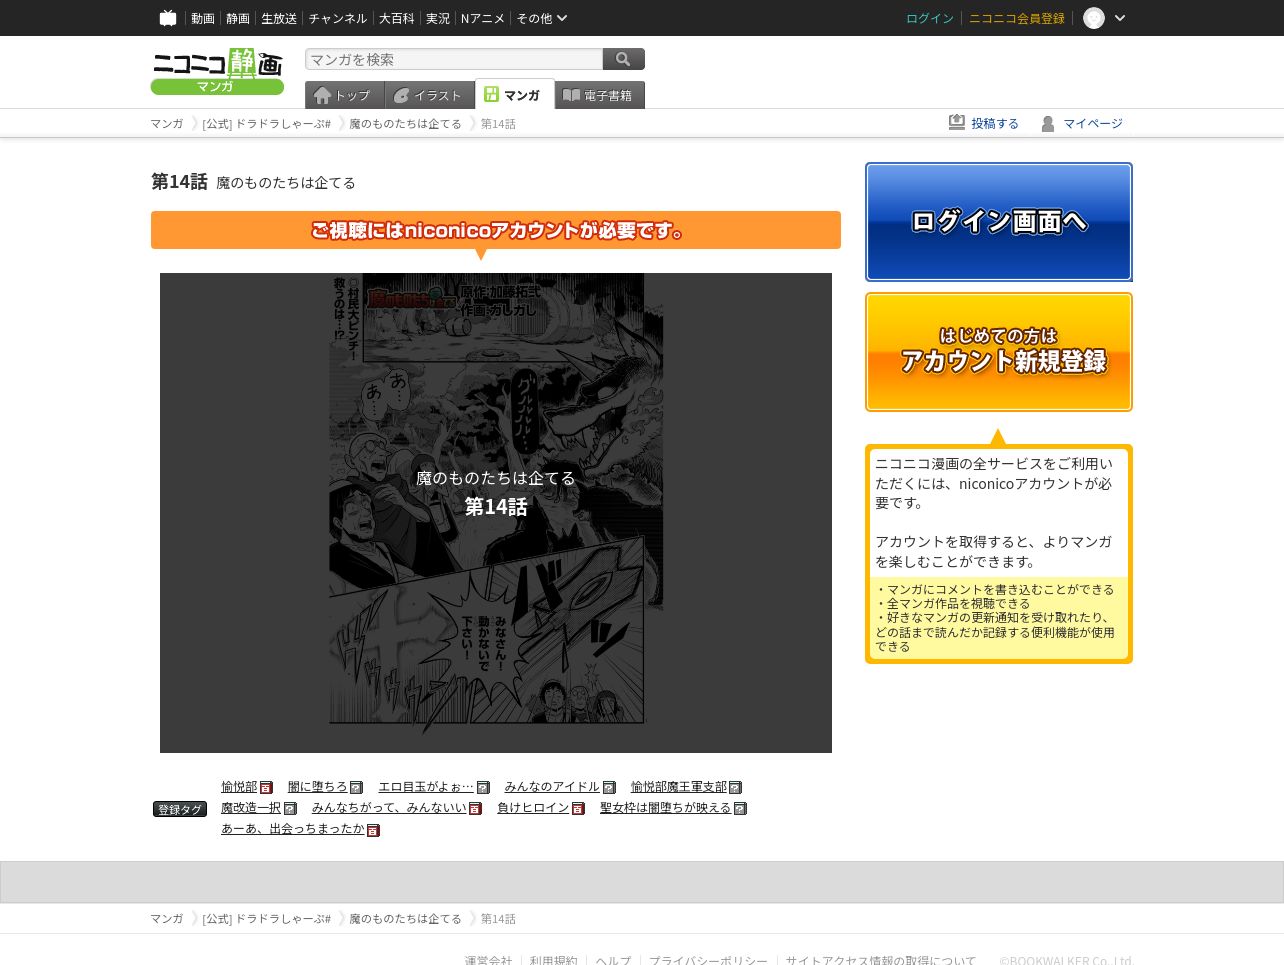This screenshot has width=1284, height=965.
Task: Click the 愉悦部 tag link
Action: tap(239, 787)
